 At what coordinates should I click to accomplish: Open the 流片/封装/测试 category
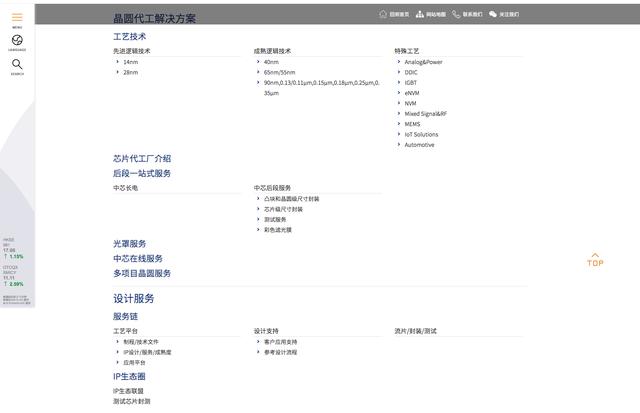tap(416, 331)
